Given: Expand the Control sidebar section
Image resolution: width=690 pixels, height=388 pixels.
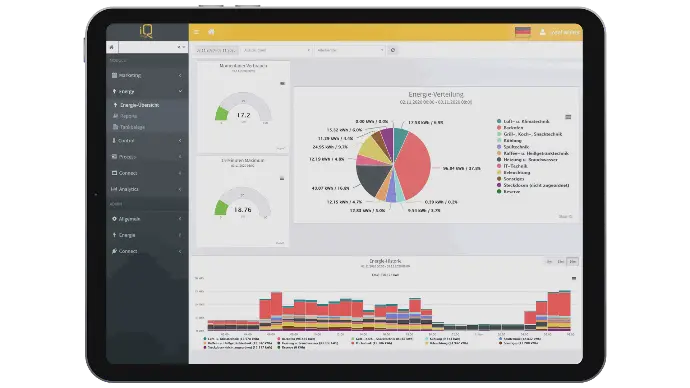Looking at the screenshot, I should (147, 141).
